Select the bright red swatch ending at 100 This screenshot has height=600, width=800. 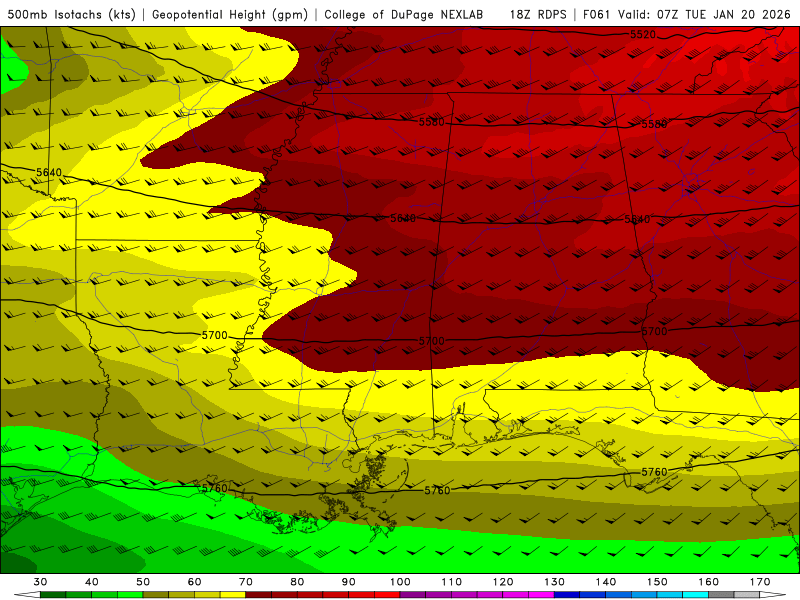pos(387,595)
